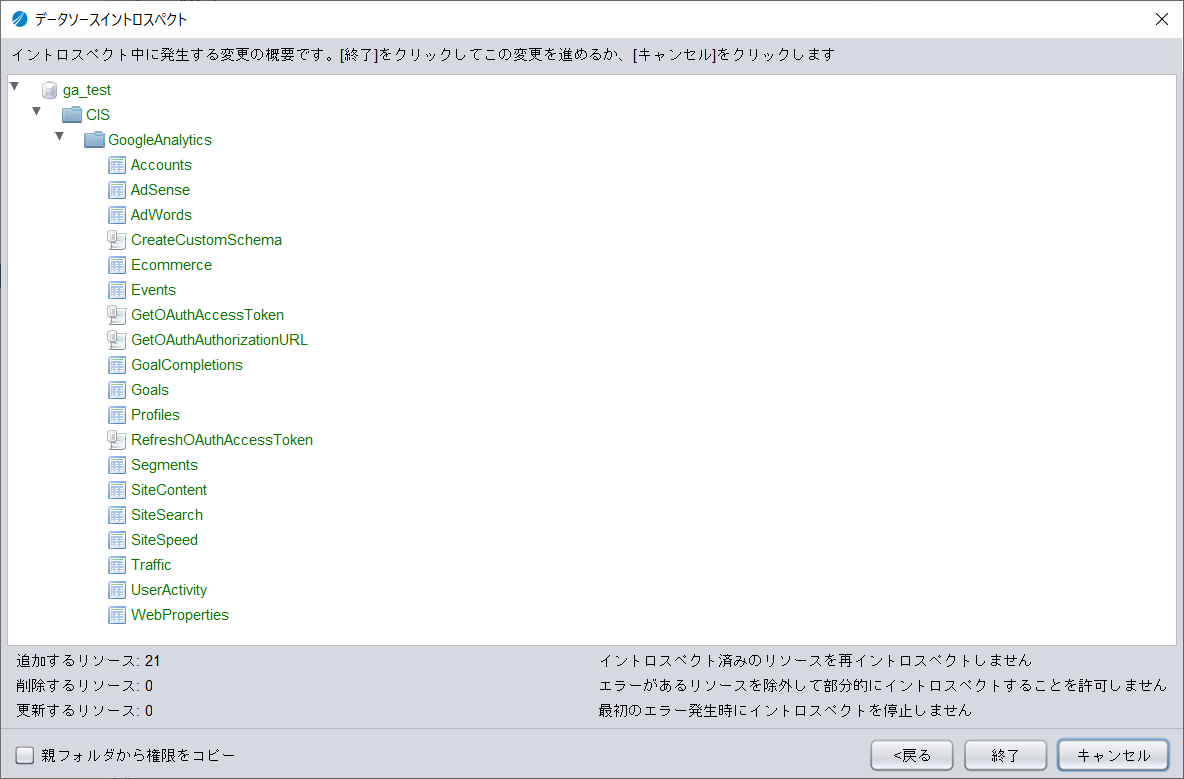The height and width of the screenshot is (779, 1184).
Task: Click the 削除するリソース: 0 summary
Action: point(85,685)
